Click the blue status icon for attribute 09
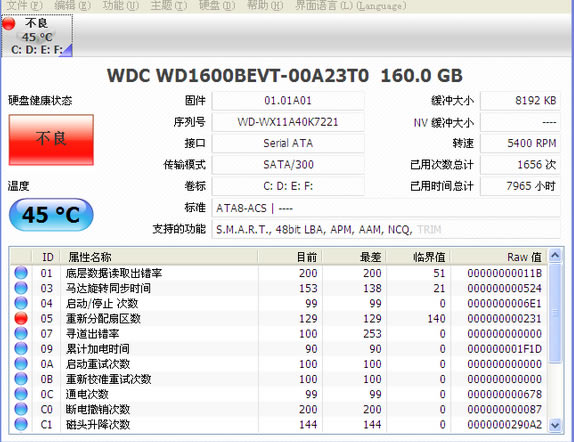This screenshot has height=442, width=574. [21, 349]
